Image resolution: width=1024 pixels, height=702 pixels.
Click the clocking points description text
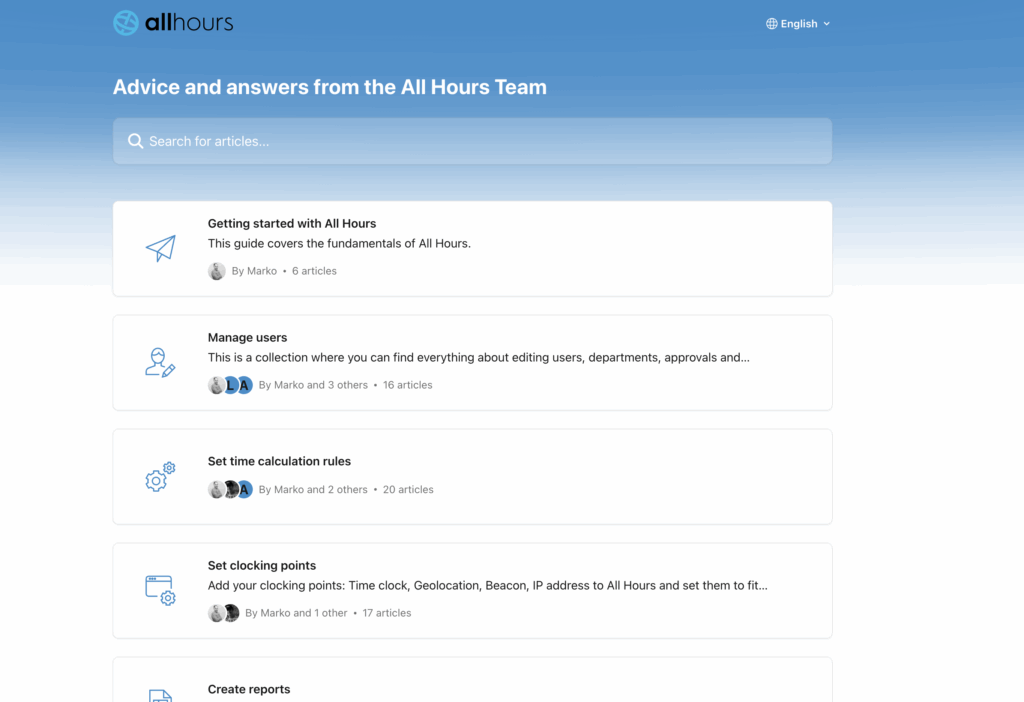488,586
